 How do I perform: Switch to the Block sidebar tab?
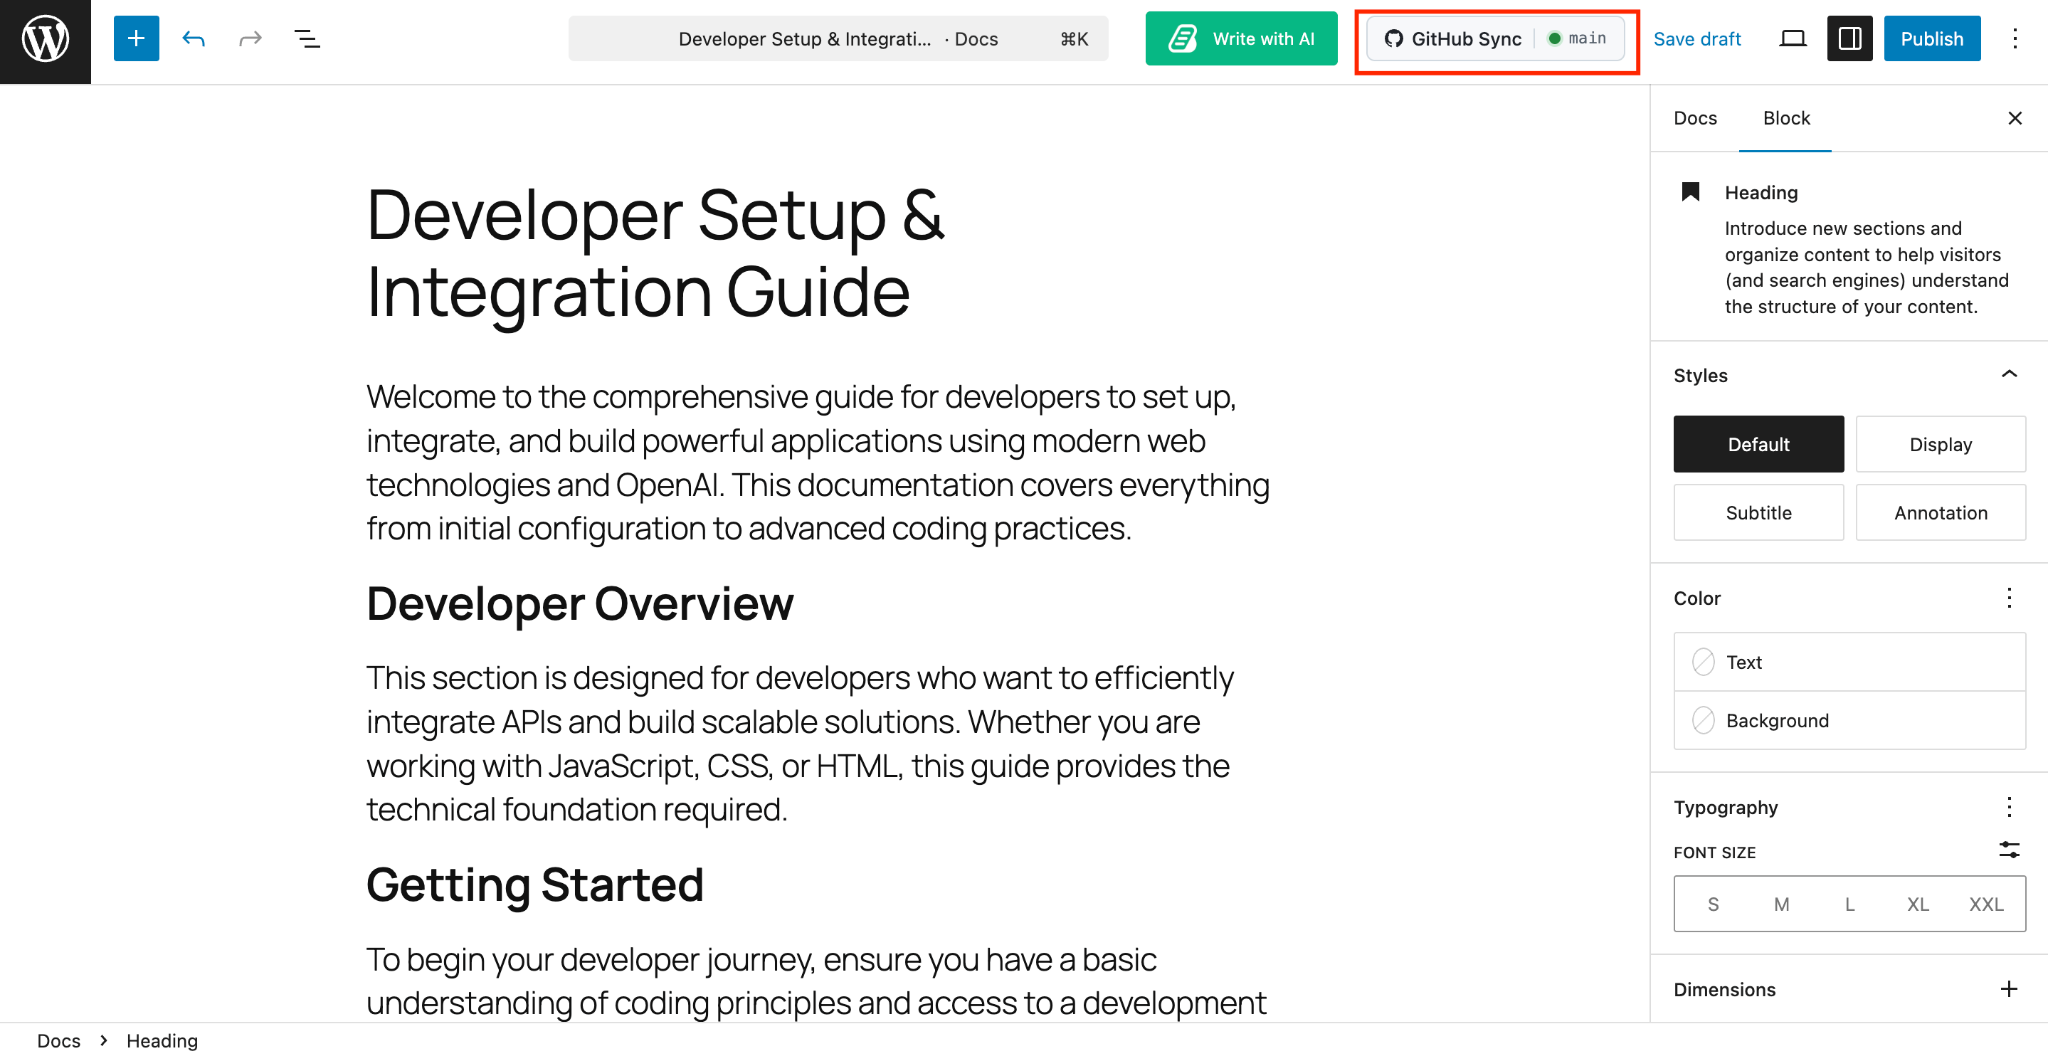point(1786,118)
